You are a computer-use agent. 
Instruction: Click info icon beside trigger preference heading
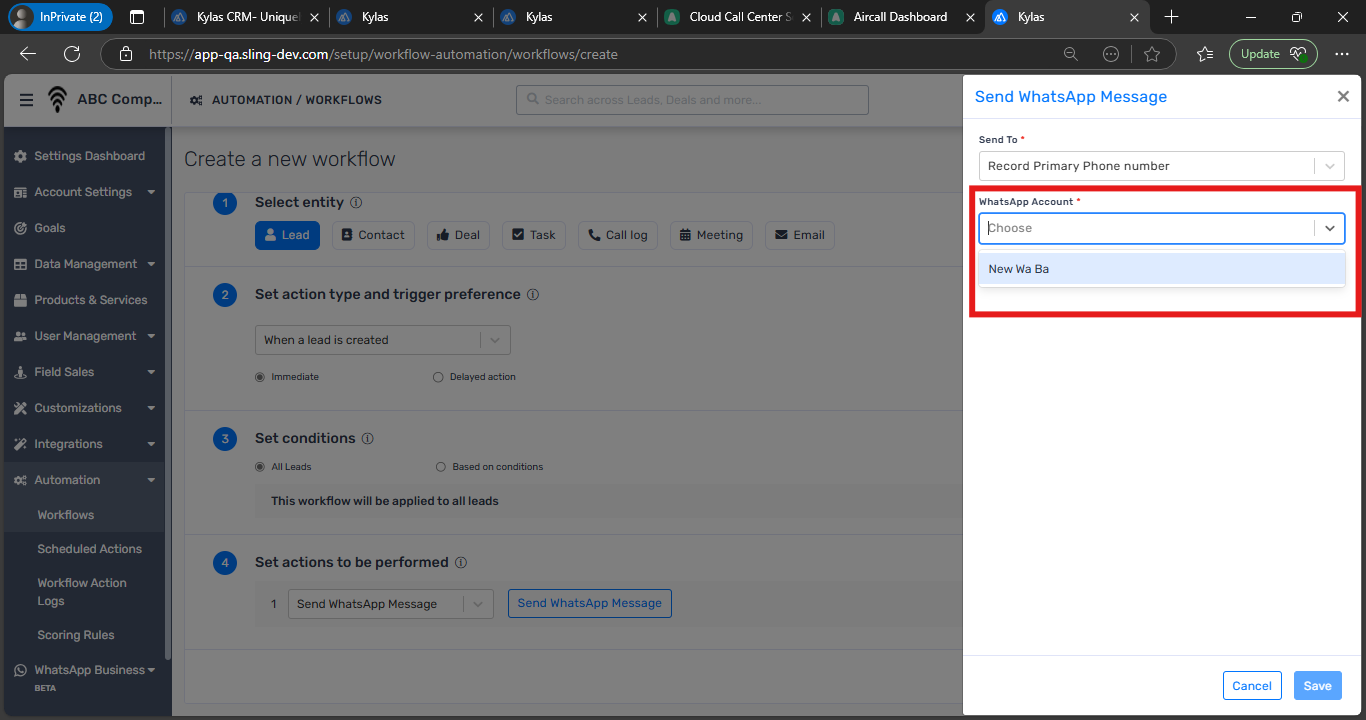[x=533, y=295]
